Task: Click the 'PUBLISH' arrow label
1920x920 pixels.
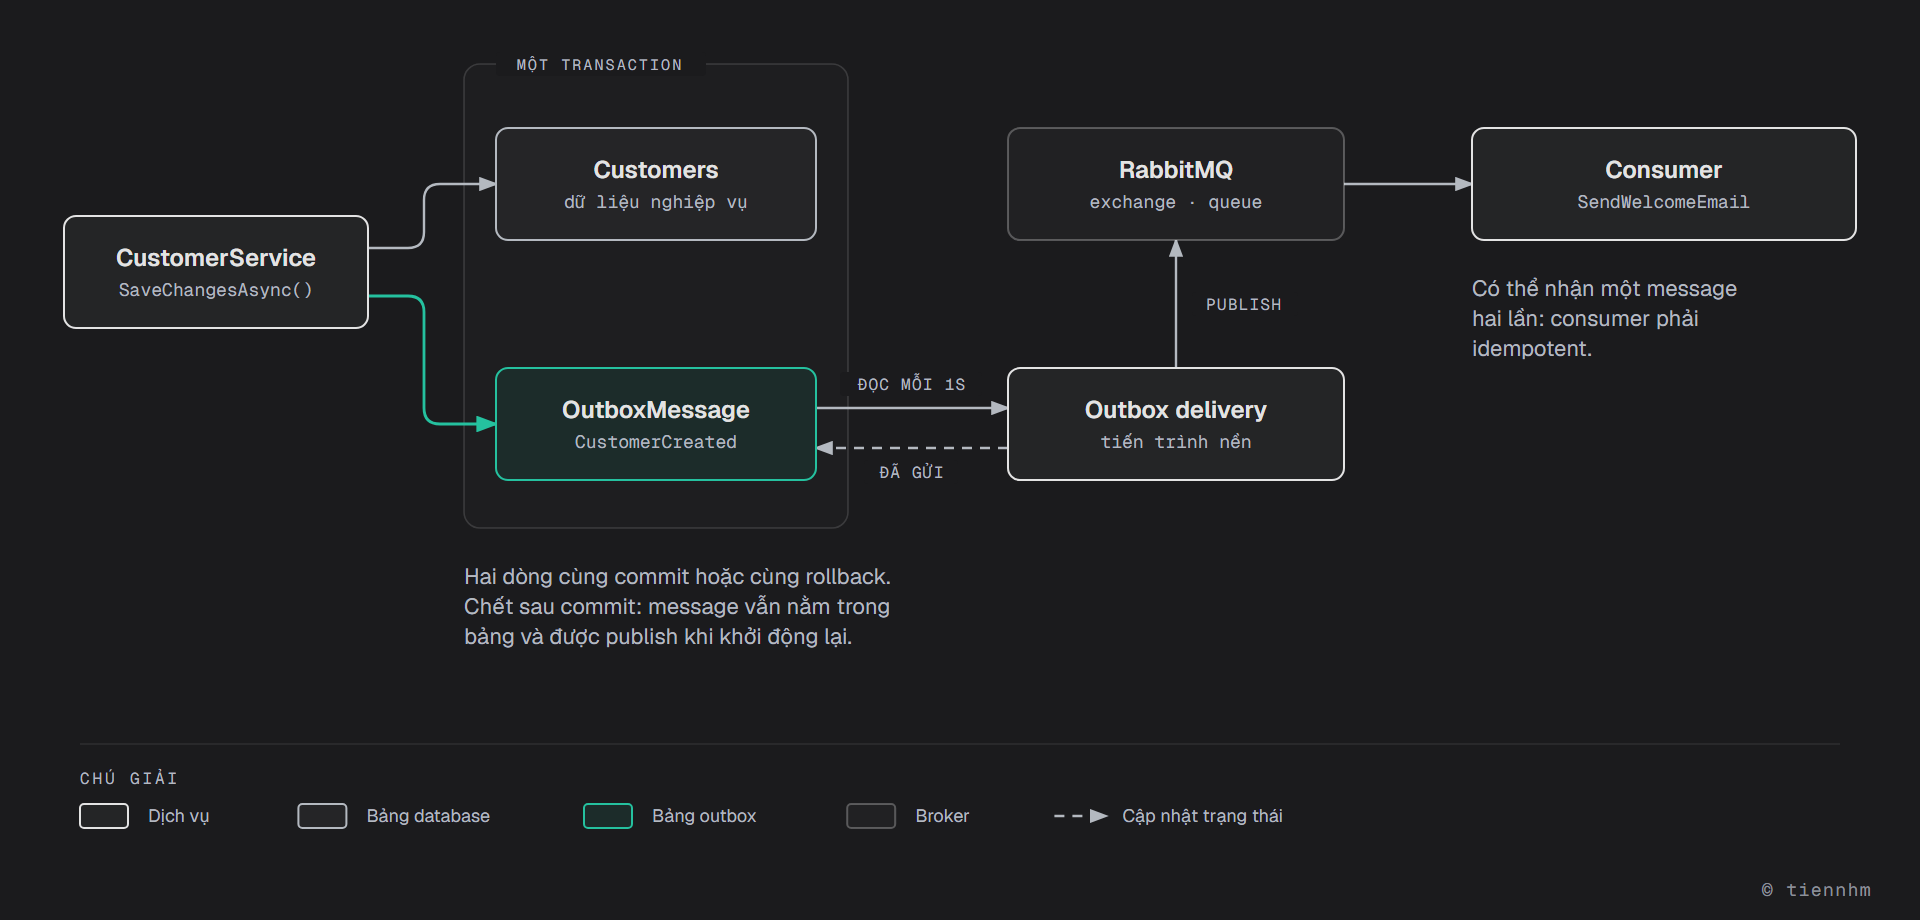Action: coord(1243,305)
